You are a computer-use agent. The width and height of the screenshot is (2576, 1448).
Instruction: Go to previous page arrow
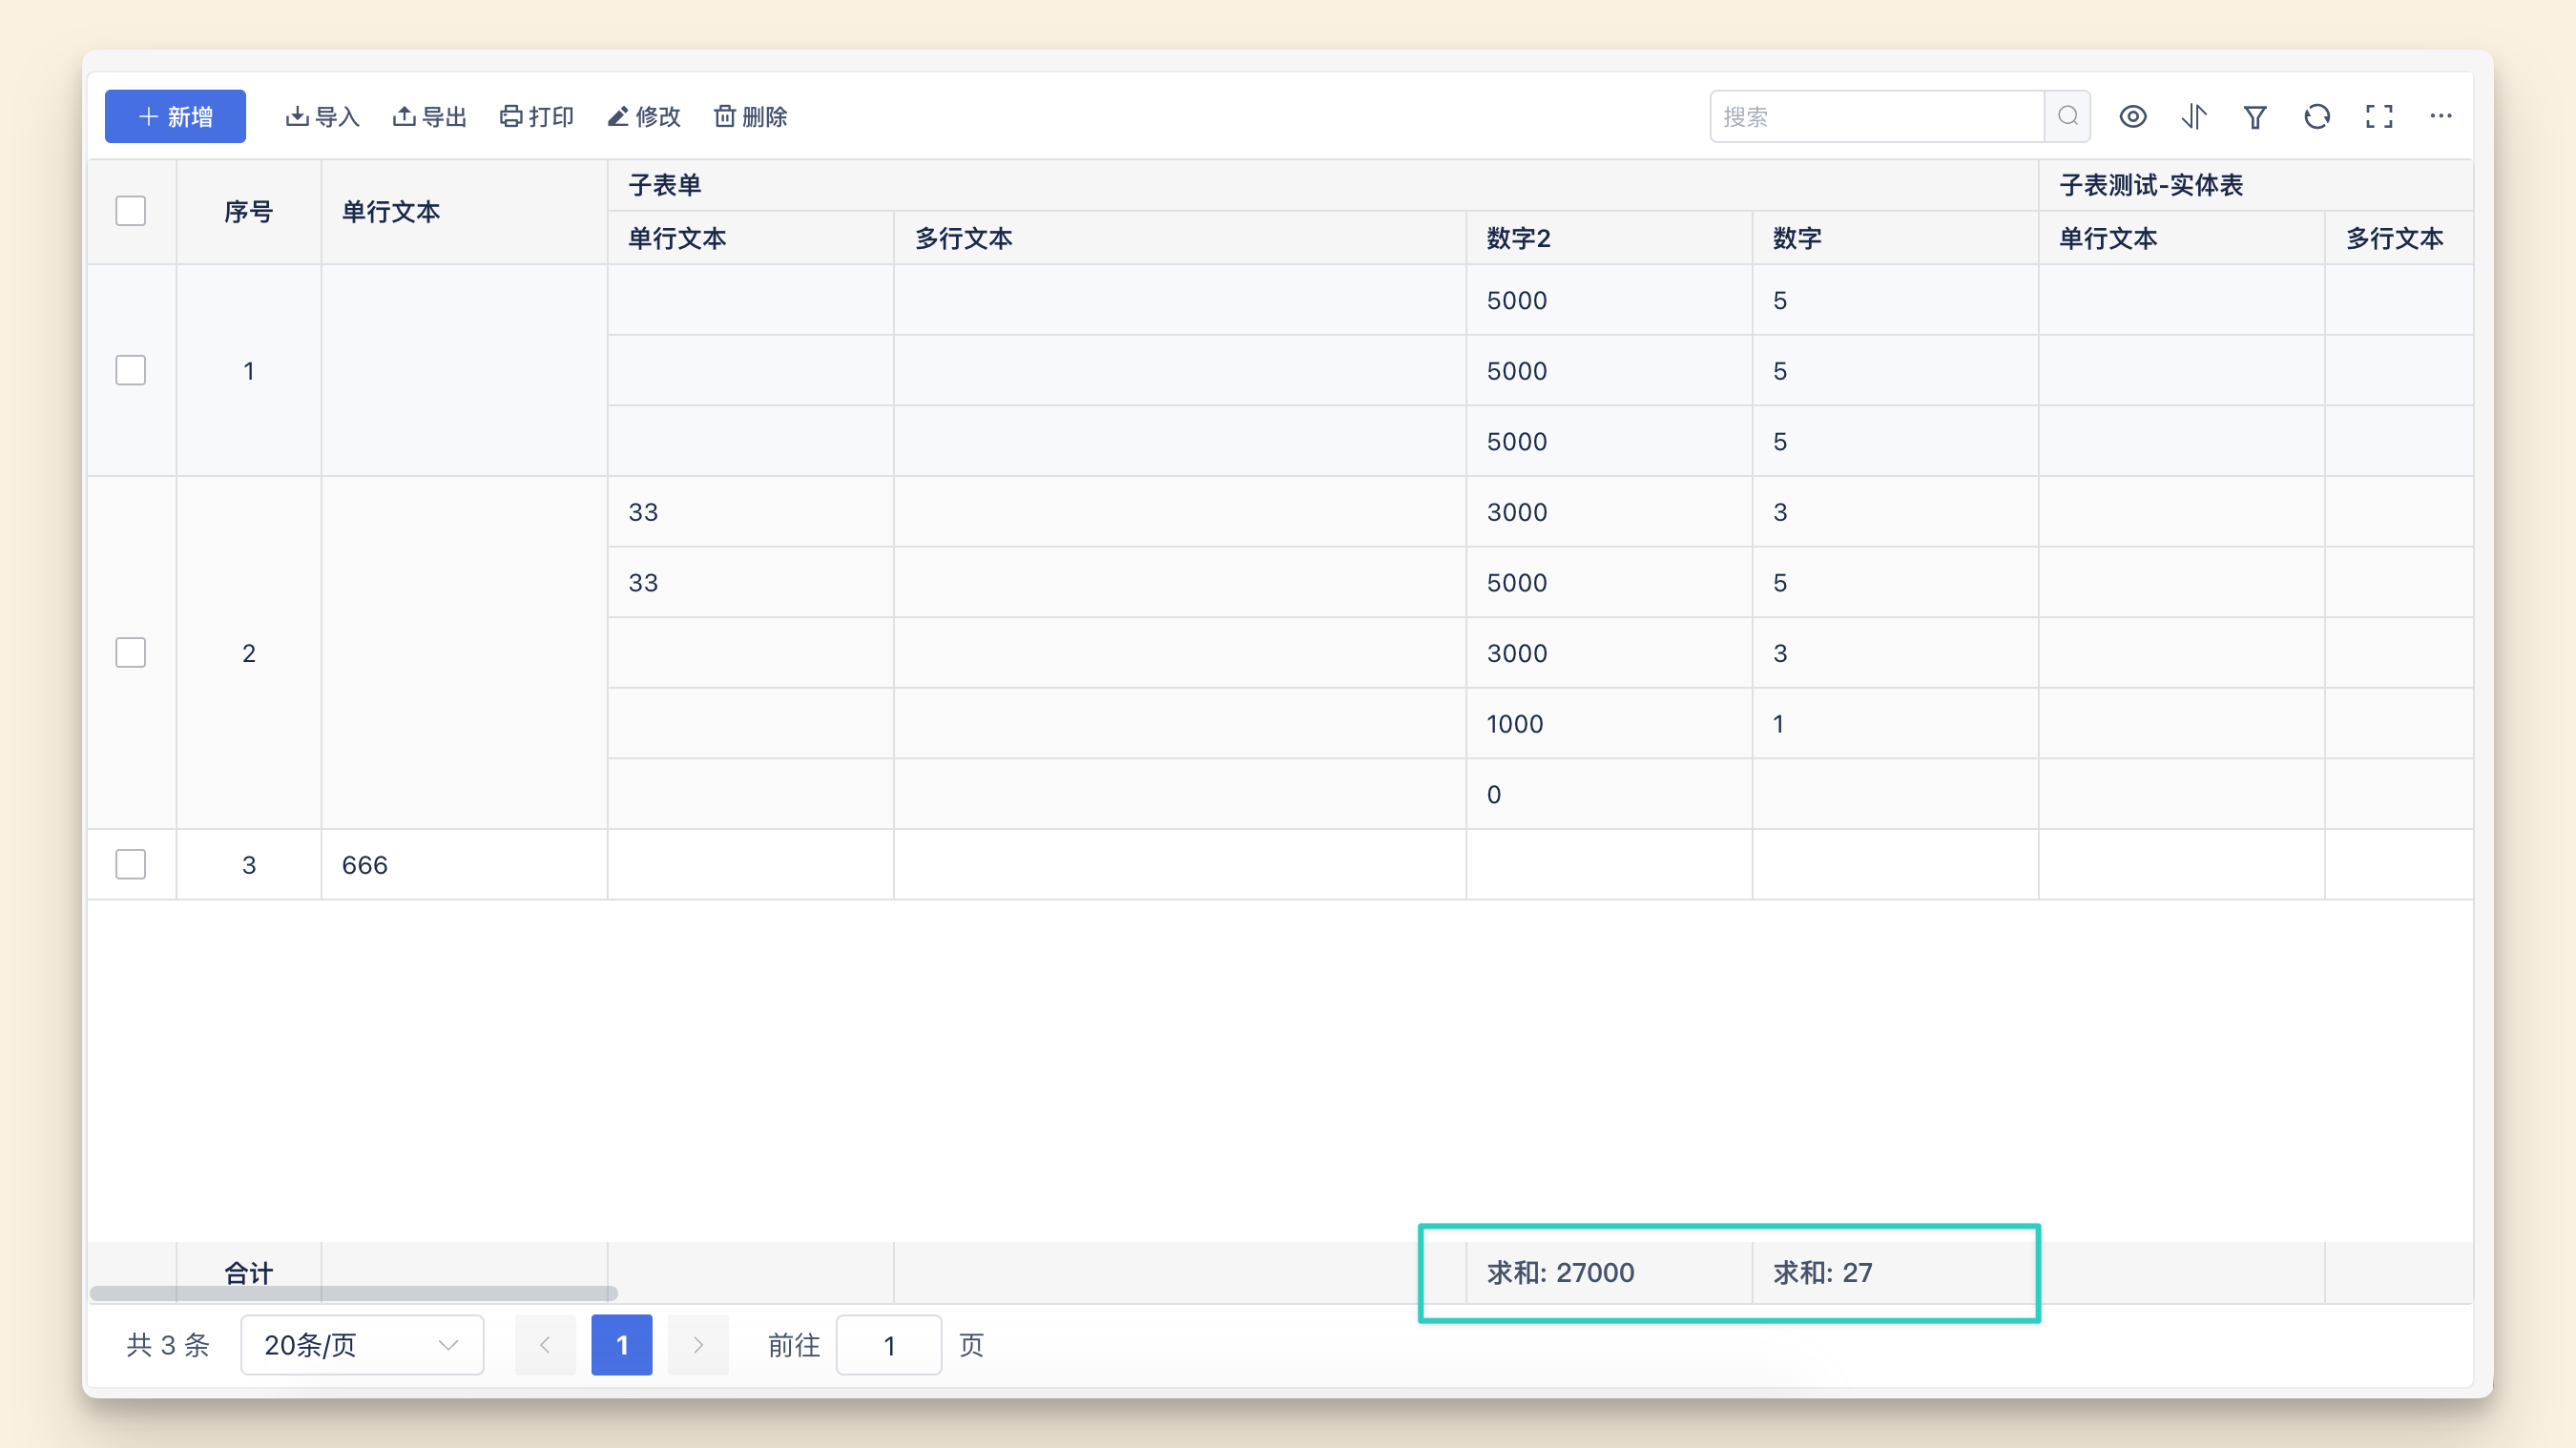point(545,1345)
